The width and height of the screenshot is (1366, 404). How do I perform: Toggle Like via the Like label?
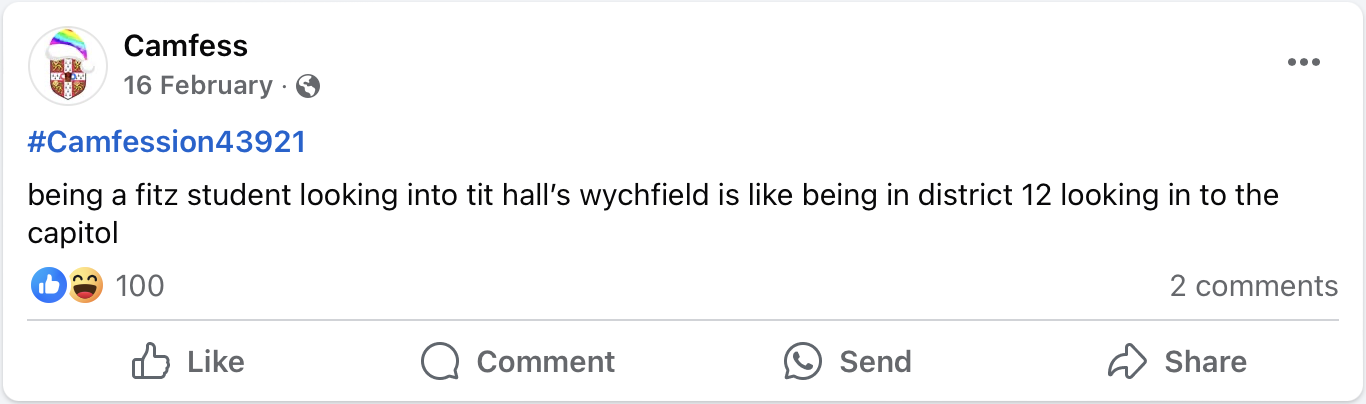(216, 361)
